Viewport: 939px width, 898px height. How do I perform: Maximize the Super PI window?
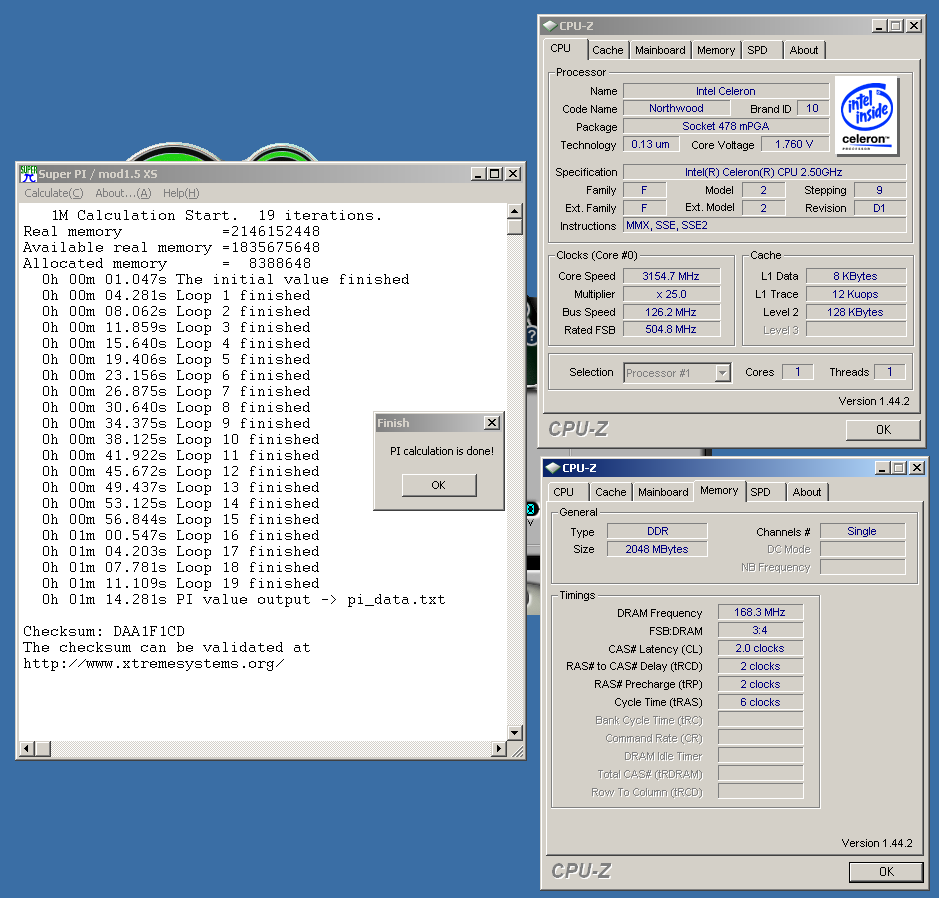pyautogui.click(x=494, y=174)
